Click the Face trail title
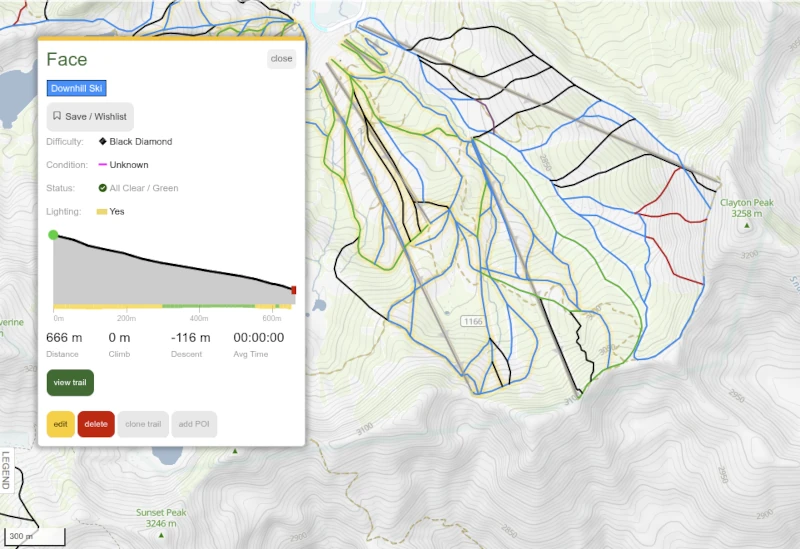This screenshot has width=800, height=549. point(67,59)
